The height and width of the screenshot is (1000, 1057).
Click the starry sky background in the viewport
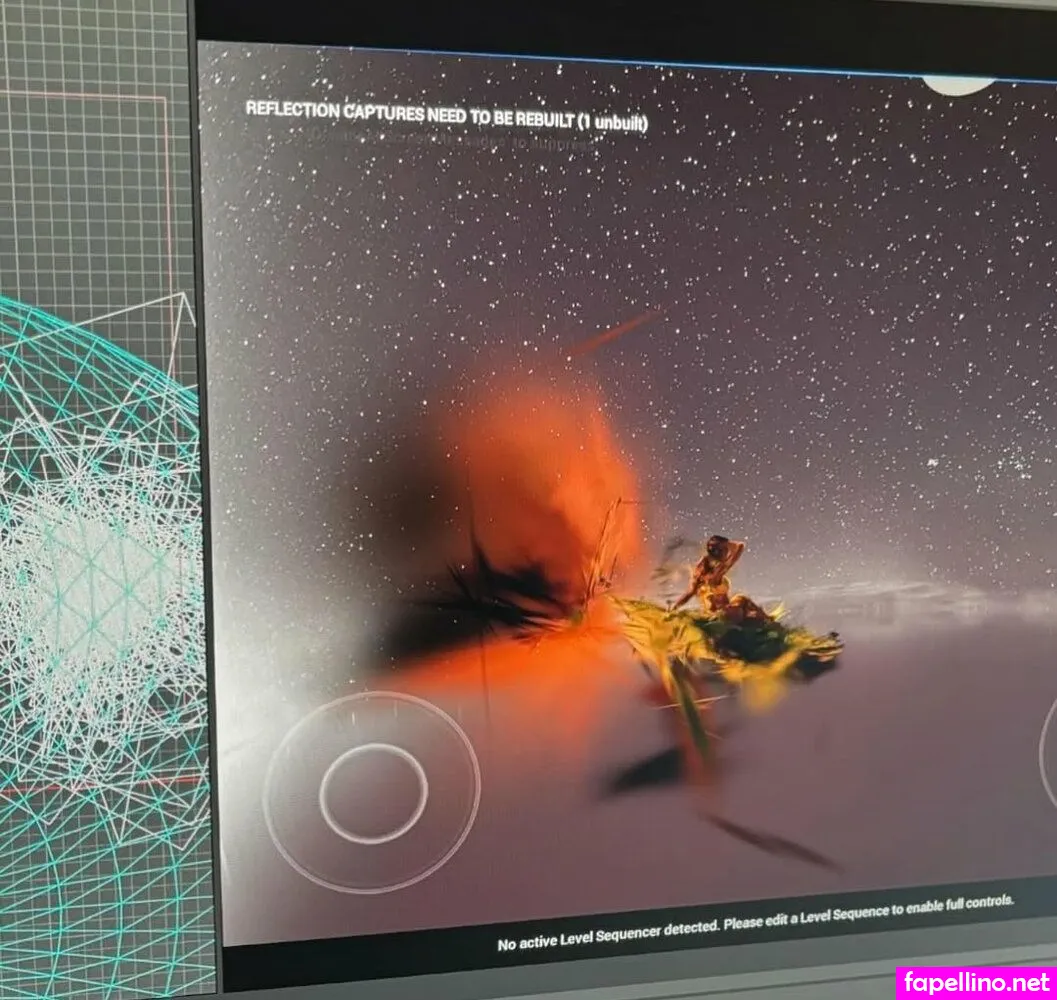800,250
